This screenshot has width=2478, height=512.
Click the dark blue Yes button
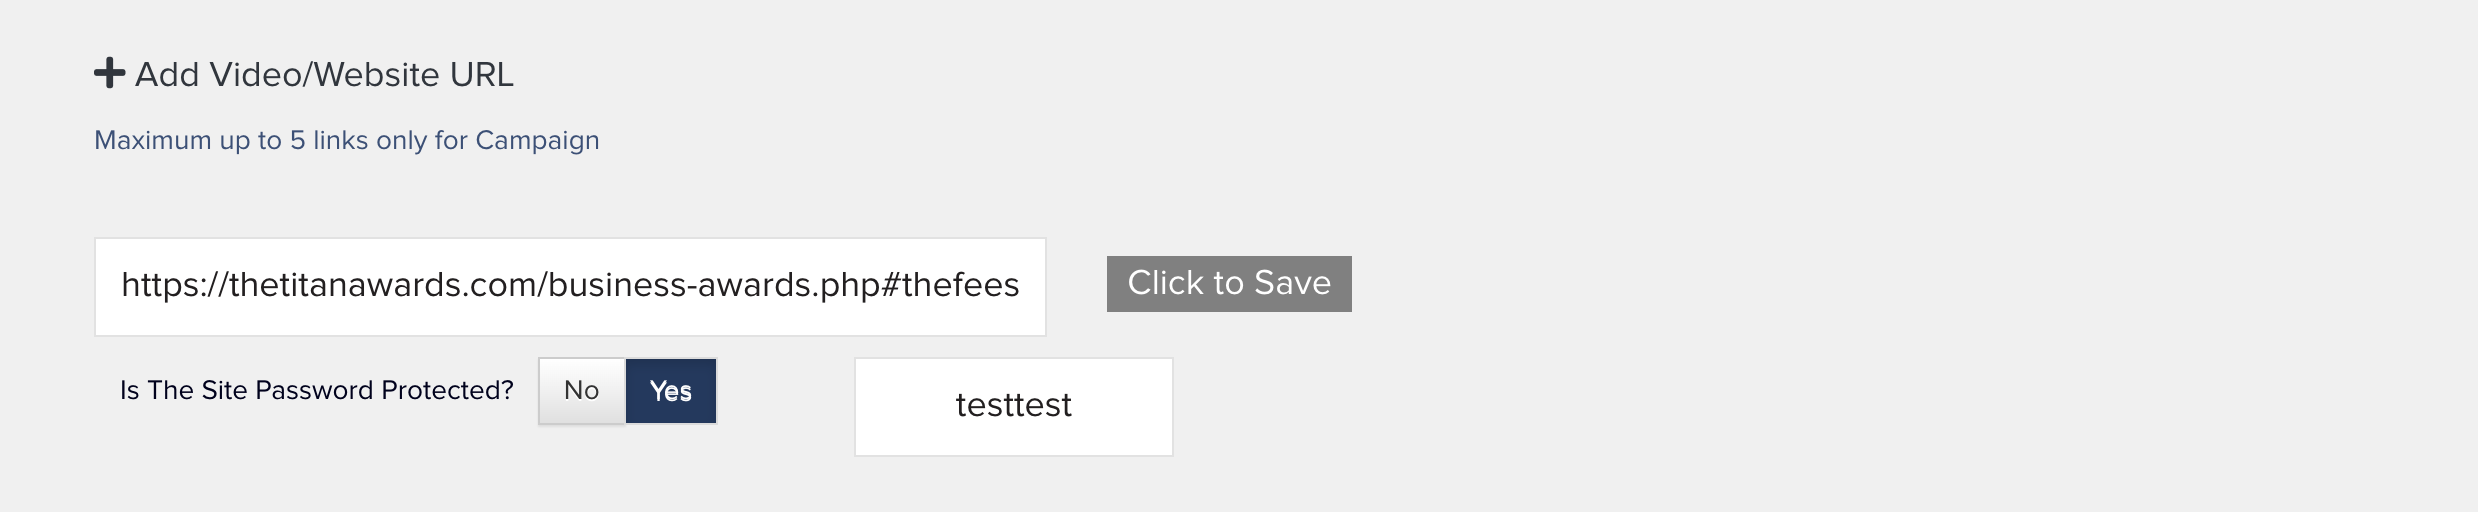(x=671, y=391)
